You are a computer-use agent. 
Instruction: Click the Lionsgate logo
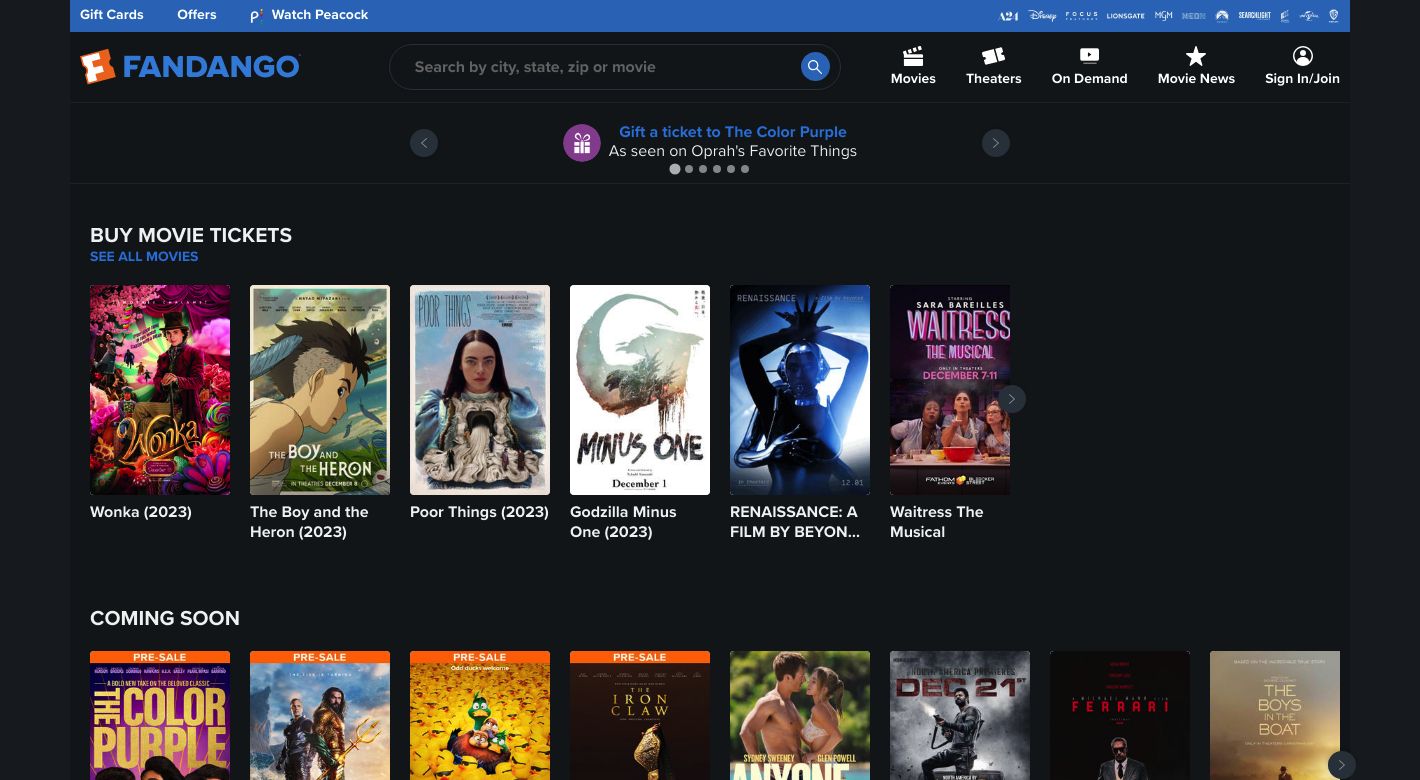[x=1125, y=16]
